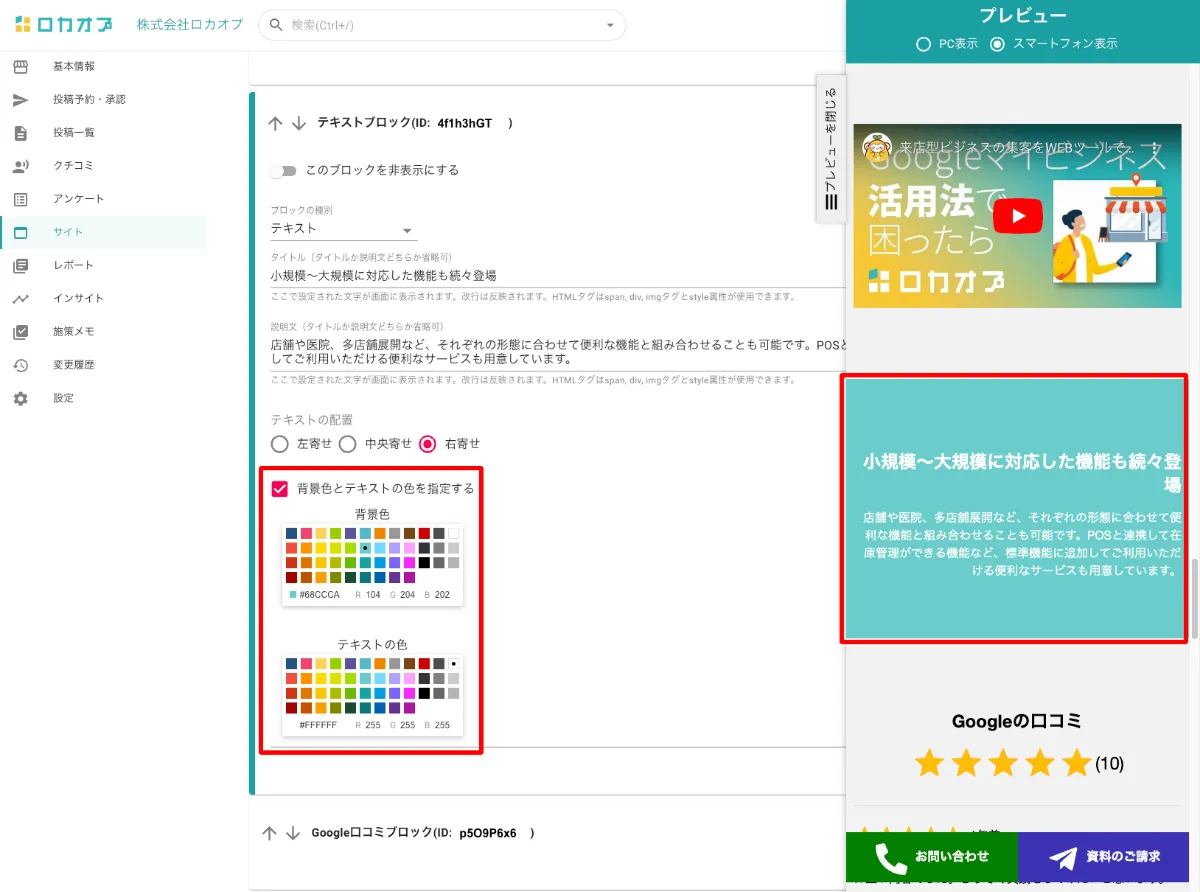This screenshot has width=1200, height=892.
Task: Click the クチコミ reviews icon
Action: pyautogui.click(x=22, y=165)
